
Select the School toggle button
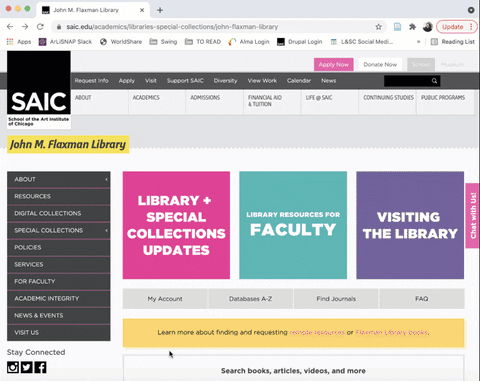click(421, 64)
